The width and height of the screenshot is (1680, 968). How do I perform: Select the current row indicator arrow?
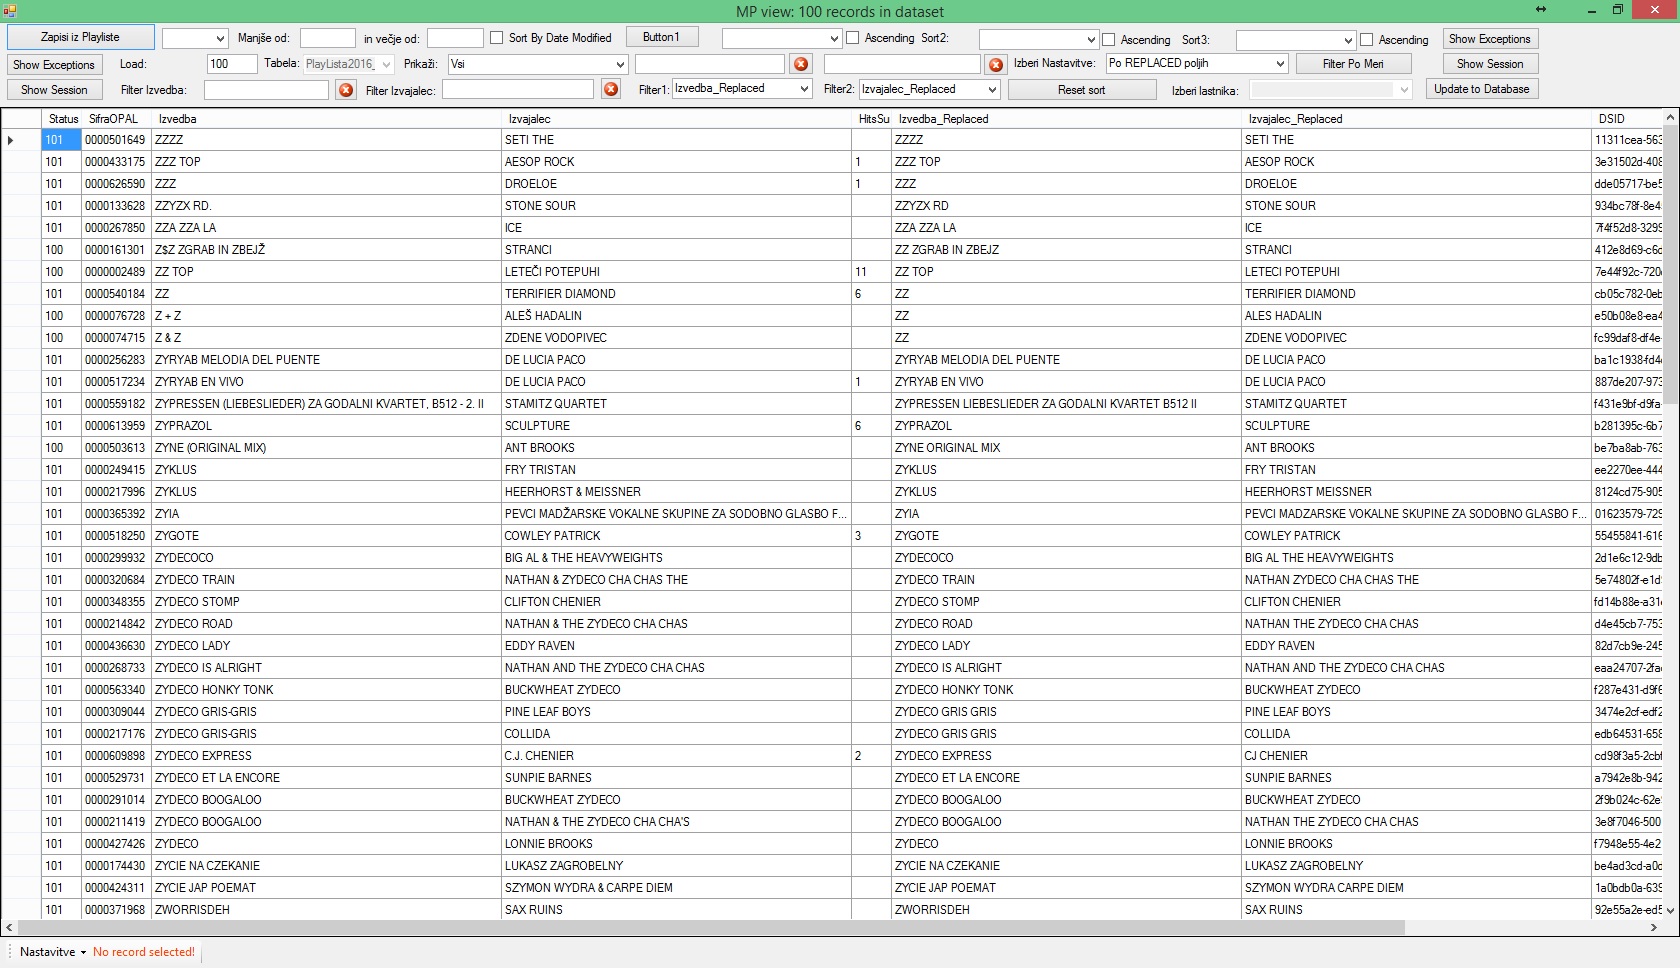pos(11,140)
